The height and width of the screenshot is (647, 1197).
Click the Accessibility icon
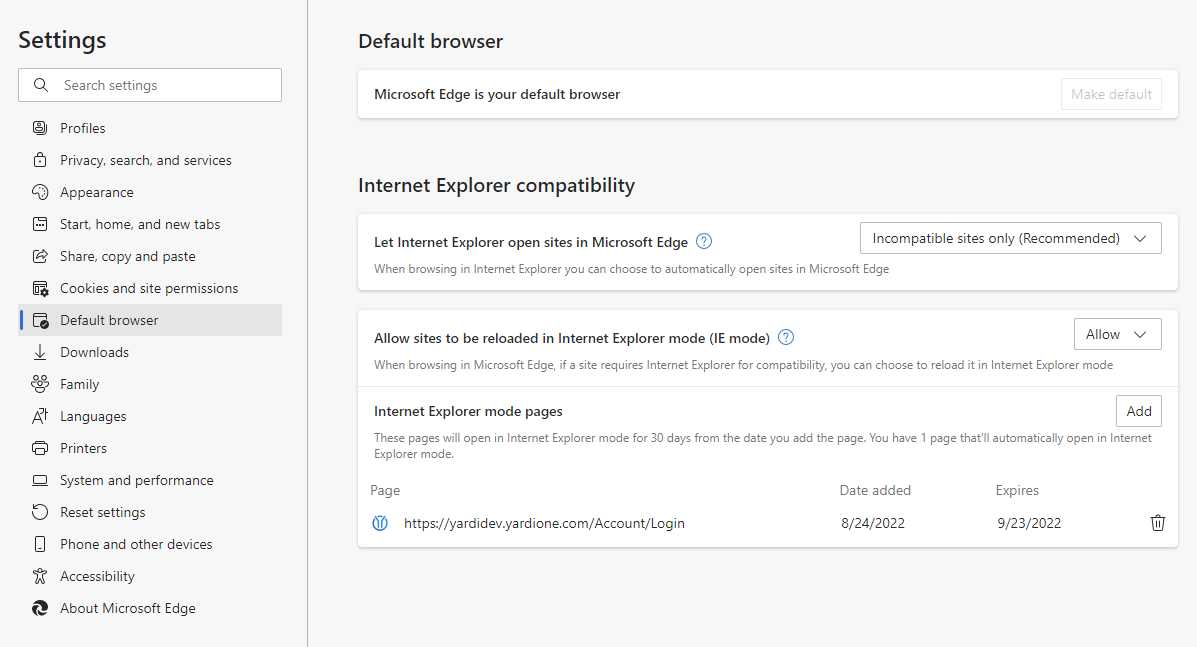(40, 576)
